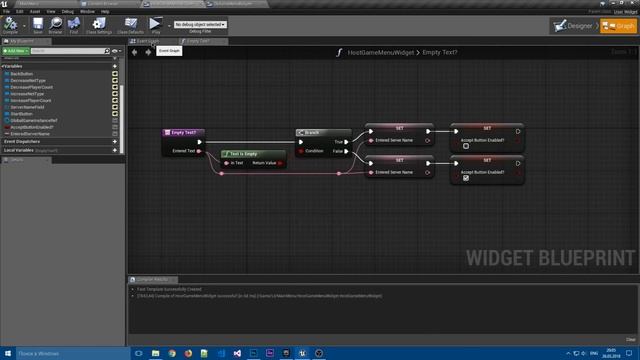Viewport: 640px width, 360px height.
Task: Open Class Settings
Action: tap(99, 25)
